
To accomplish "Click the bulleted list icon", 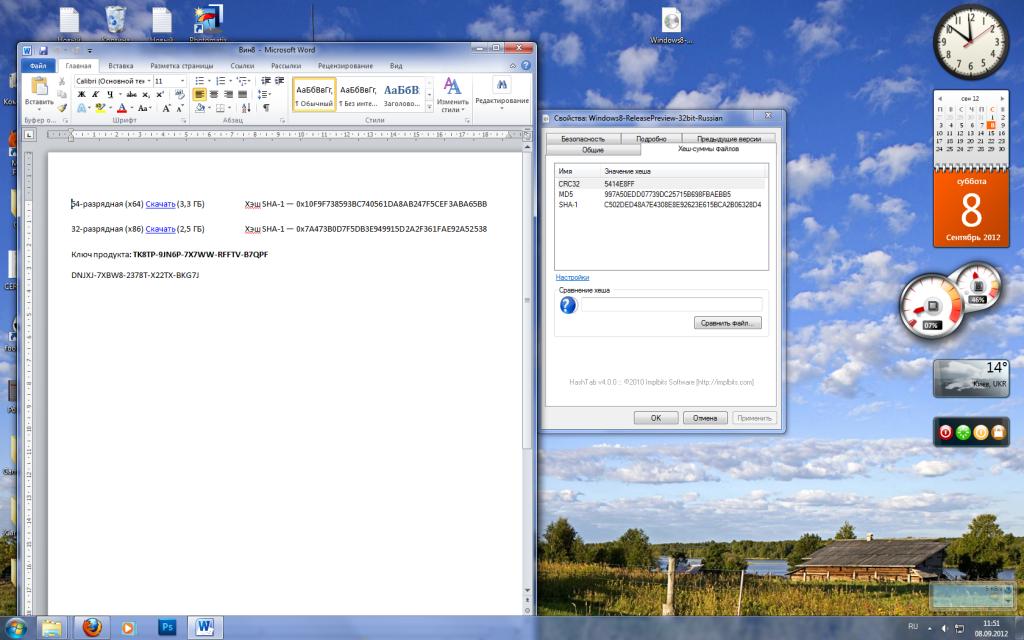I will point(200,81).
